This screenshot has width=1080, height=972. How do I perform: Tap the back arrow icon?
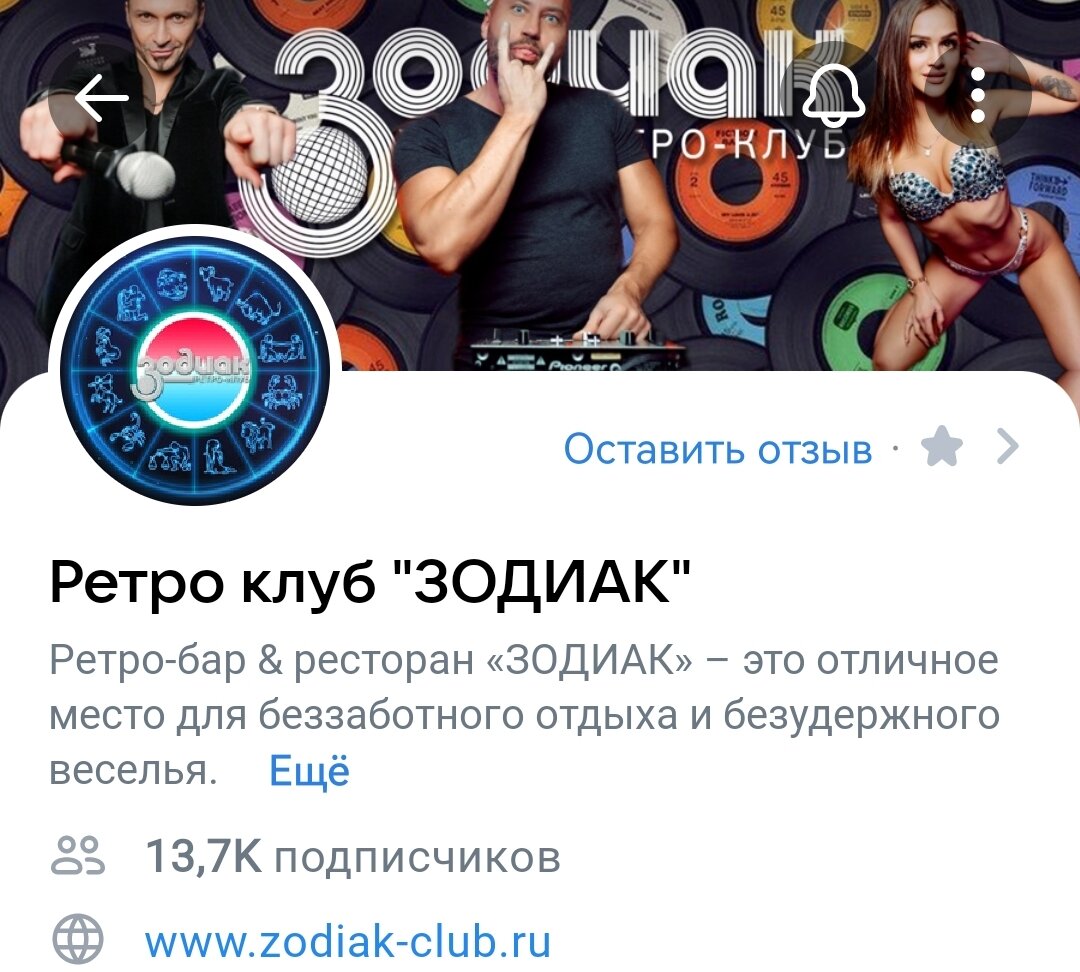click(101, 97)
